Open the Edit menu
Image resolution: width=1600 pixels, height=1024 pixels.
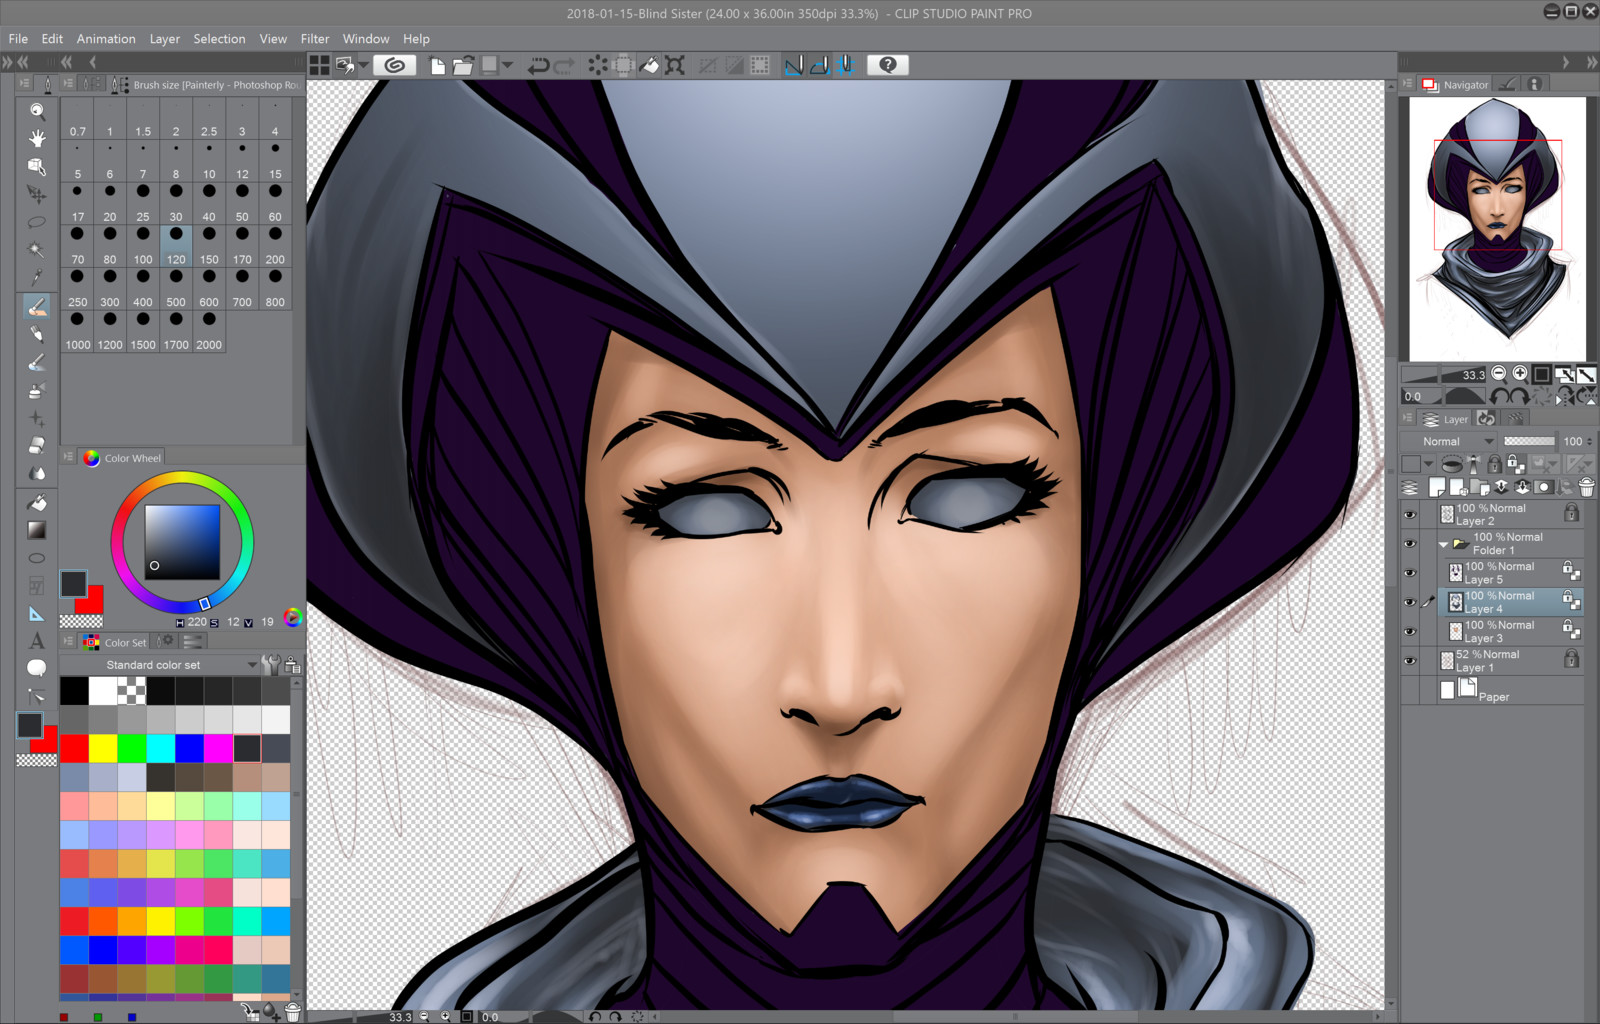52,39
